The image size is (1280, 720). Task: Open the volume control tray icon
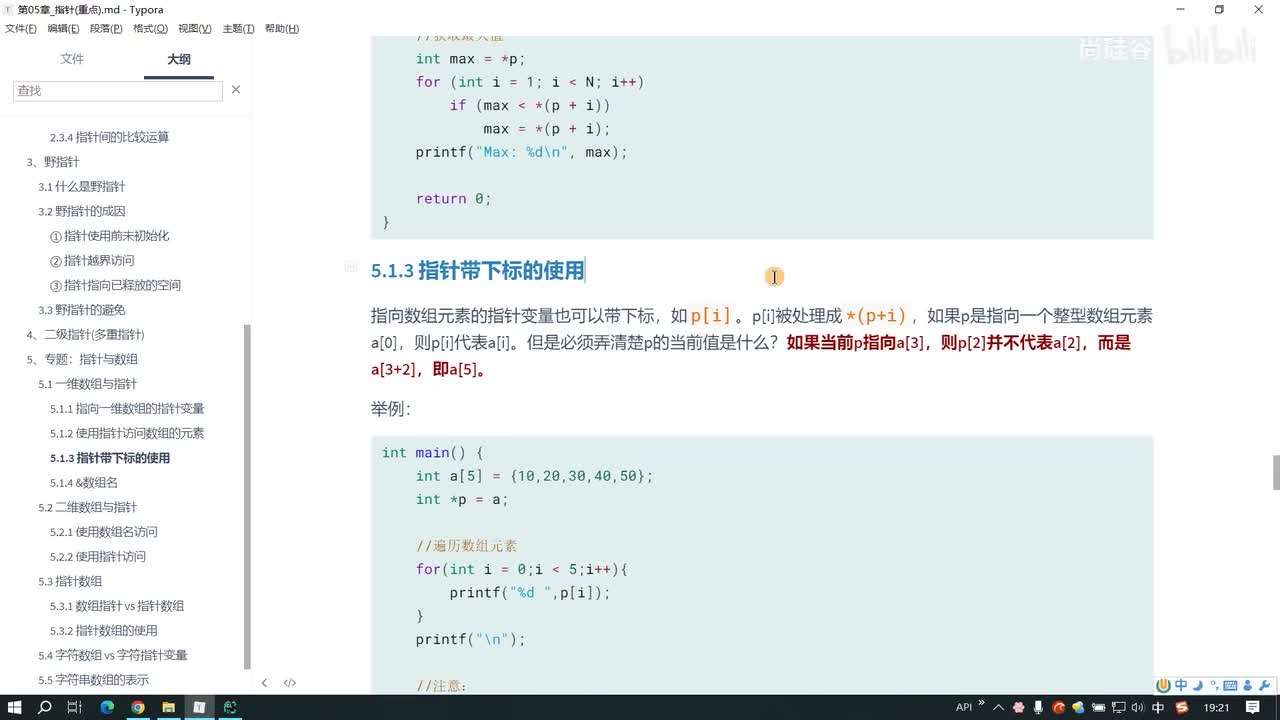[1136, 707]
